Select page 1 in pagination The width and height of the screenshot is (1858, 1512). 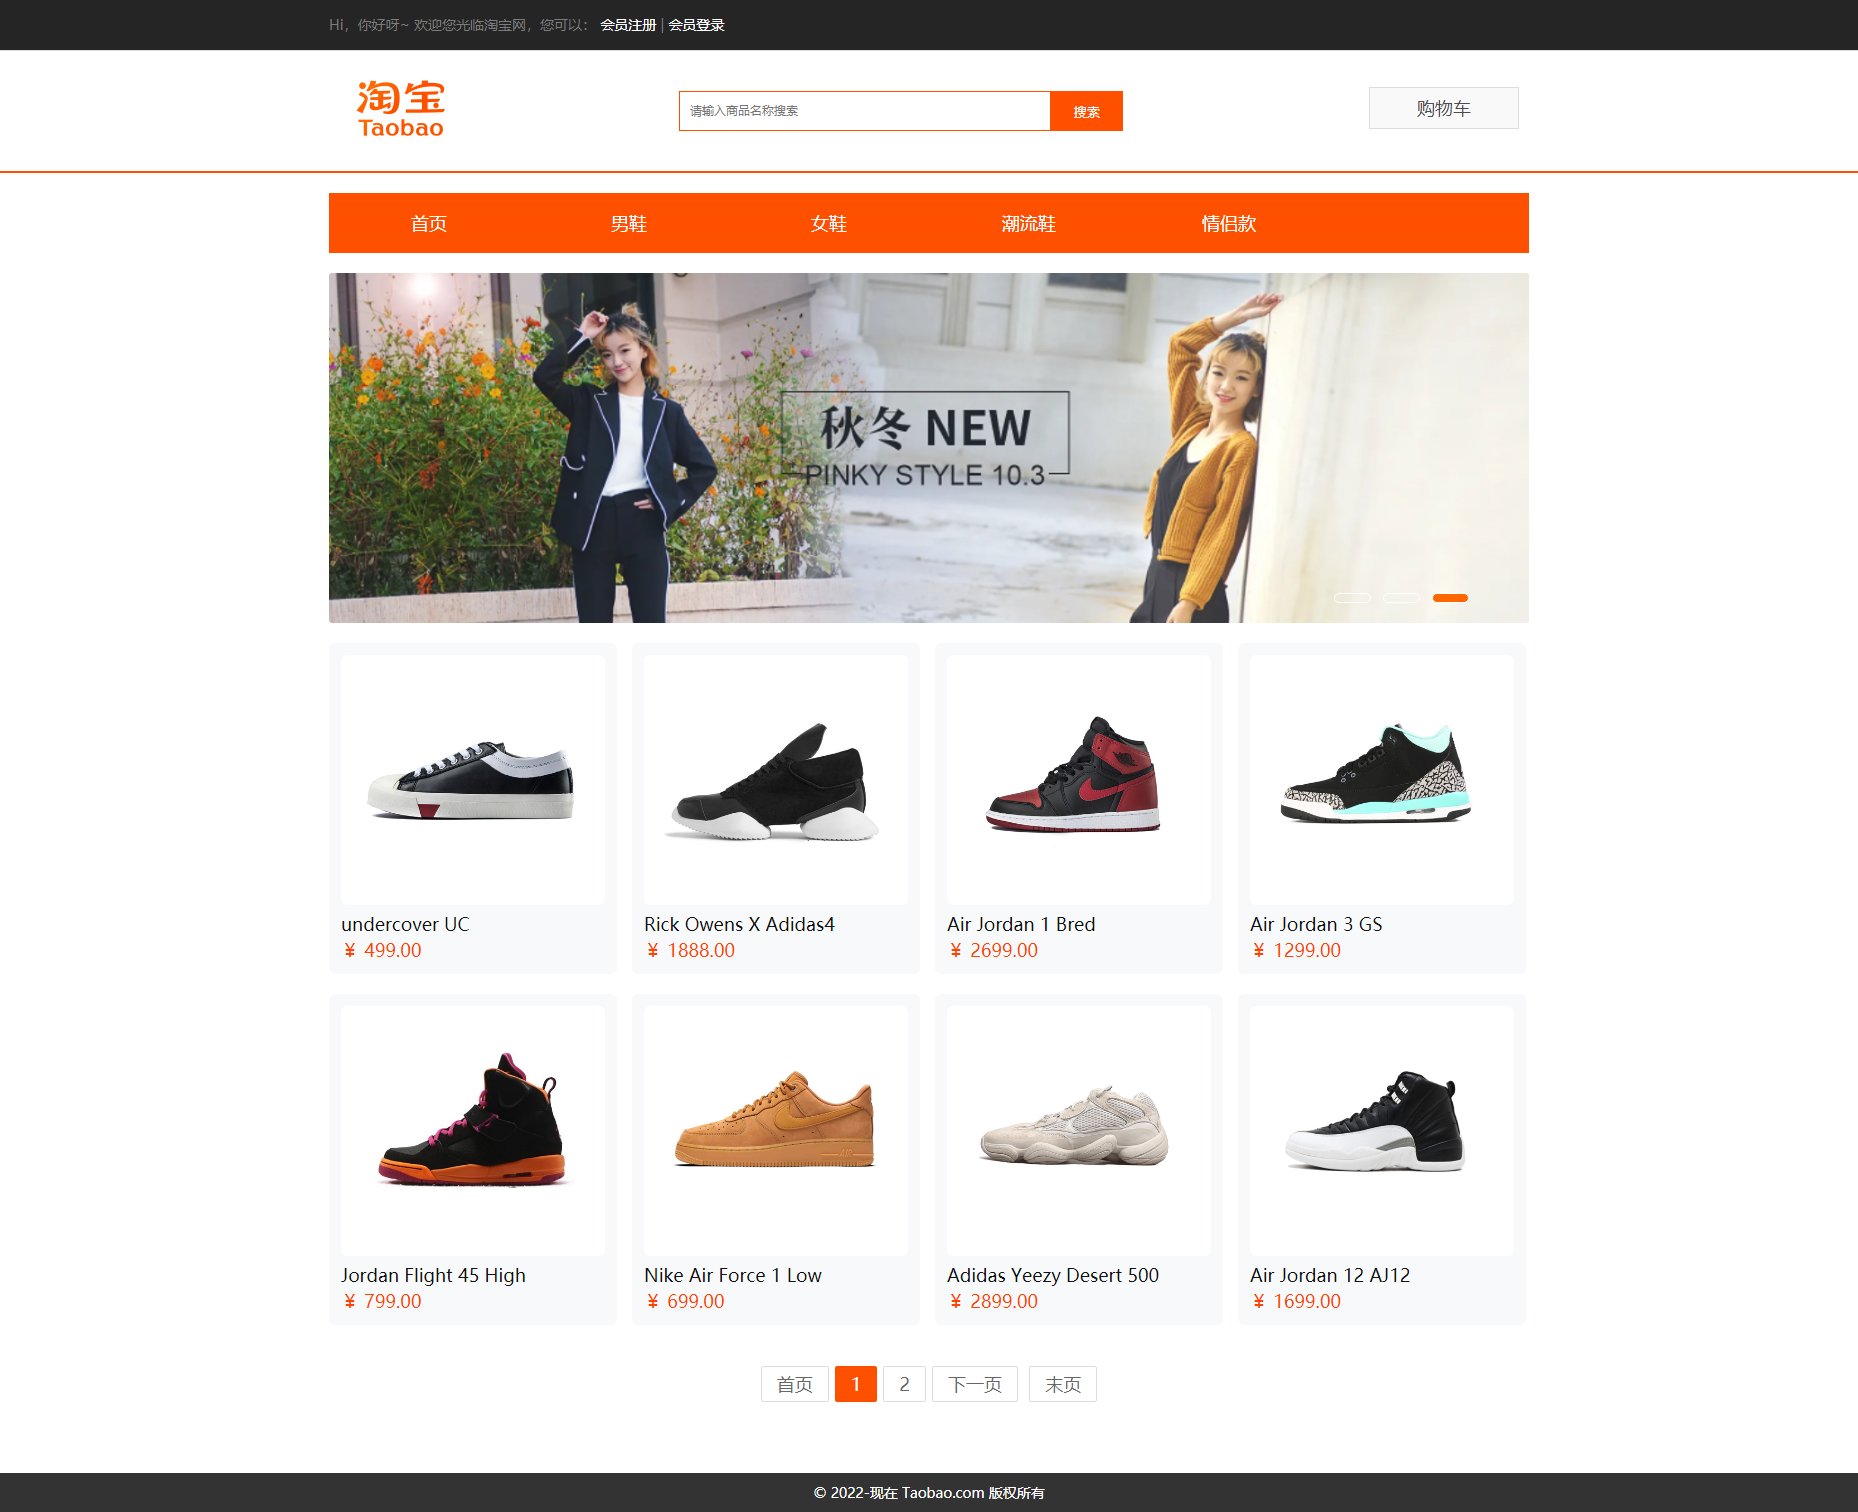[856, 1384]
